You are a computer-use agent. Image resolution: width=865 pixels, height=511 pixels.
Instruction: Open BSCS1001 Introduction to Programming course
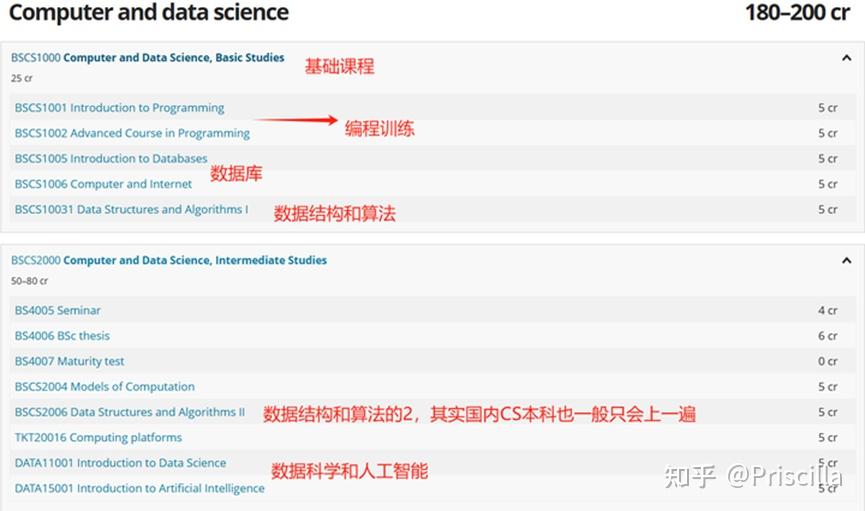coord(119,108)
